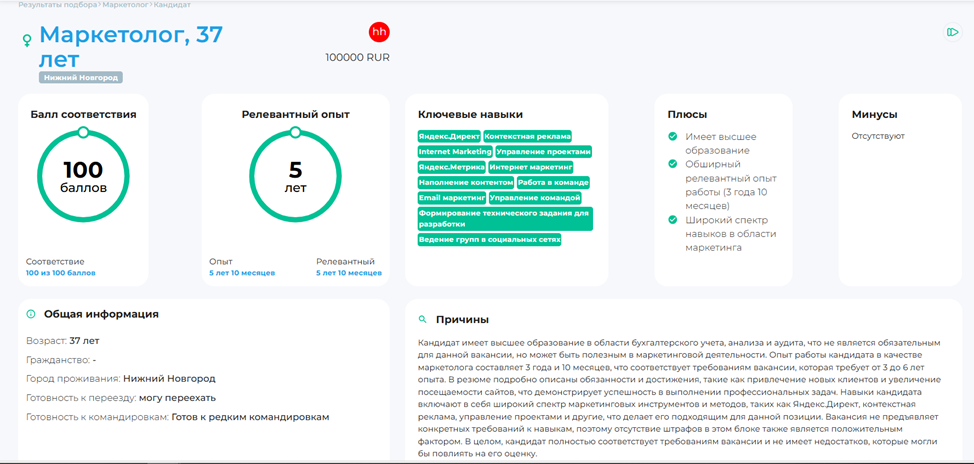This screenshot has height=464, width=974.
Task: Open the hh.ru source icon
Action: coord(379,32)
